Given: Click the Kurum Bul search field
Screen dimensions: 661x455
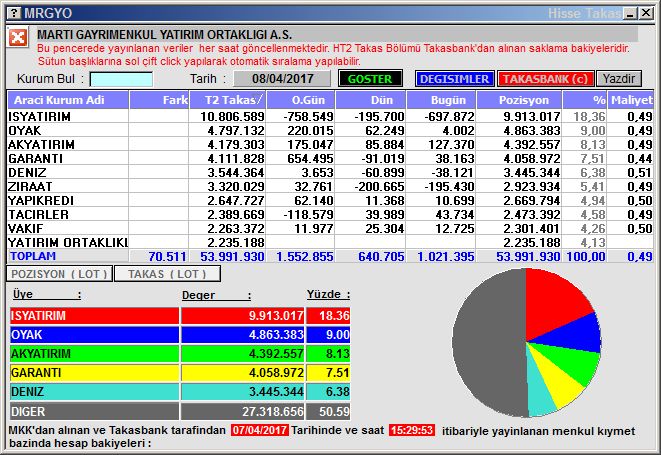Looking at the screenshot, I should (x=121, y=79).
